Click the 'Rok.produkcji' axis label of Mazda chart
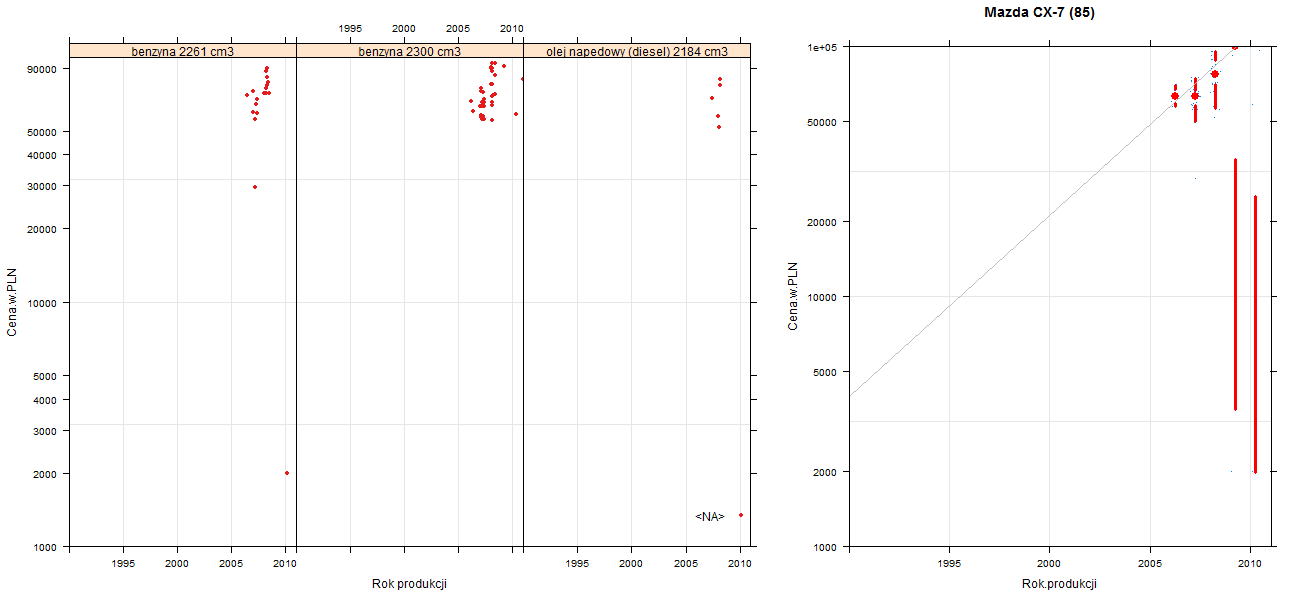Screen dimensions: 1300x600 [x=1060, y=583]
